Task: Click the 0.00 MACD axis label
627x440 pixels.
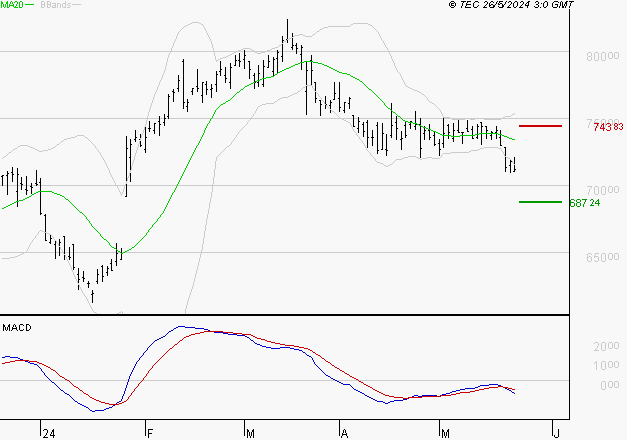Action: [x=610, y=385]
